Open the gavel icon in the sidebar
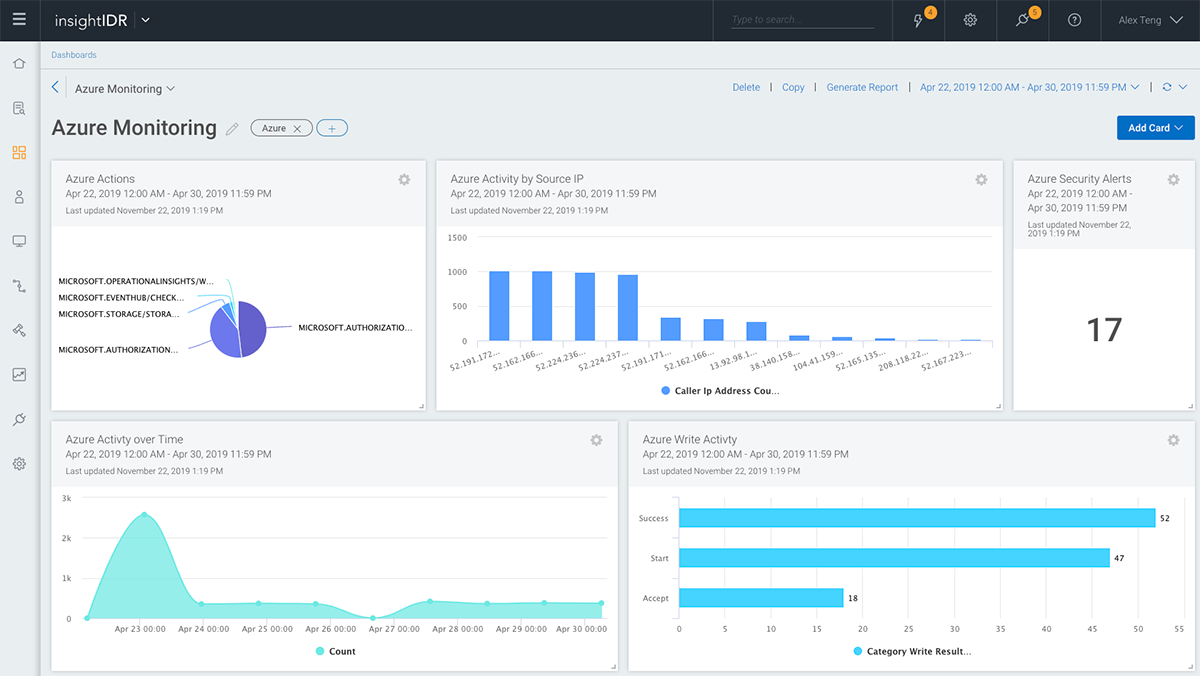Image resolution: width=1200 pixels, height=676 pixels. pyautogui.click(x=19, y=330)
